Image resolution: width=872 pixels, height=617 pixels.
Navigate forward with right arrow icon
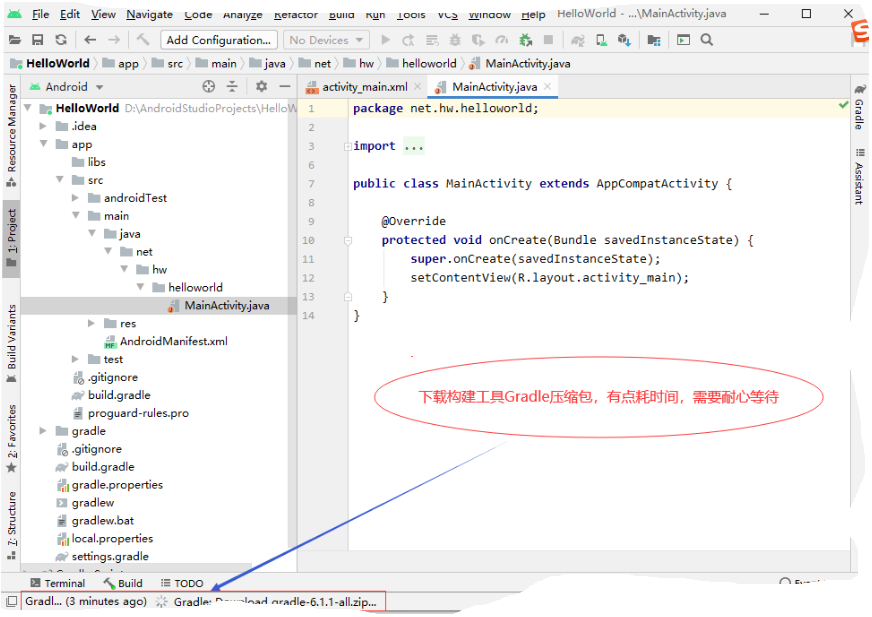pos(113,40)
